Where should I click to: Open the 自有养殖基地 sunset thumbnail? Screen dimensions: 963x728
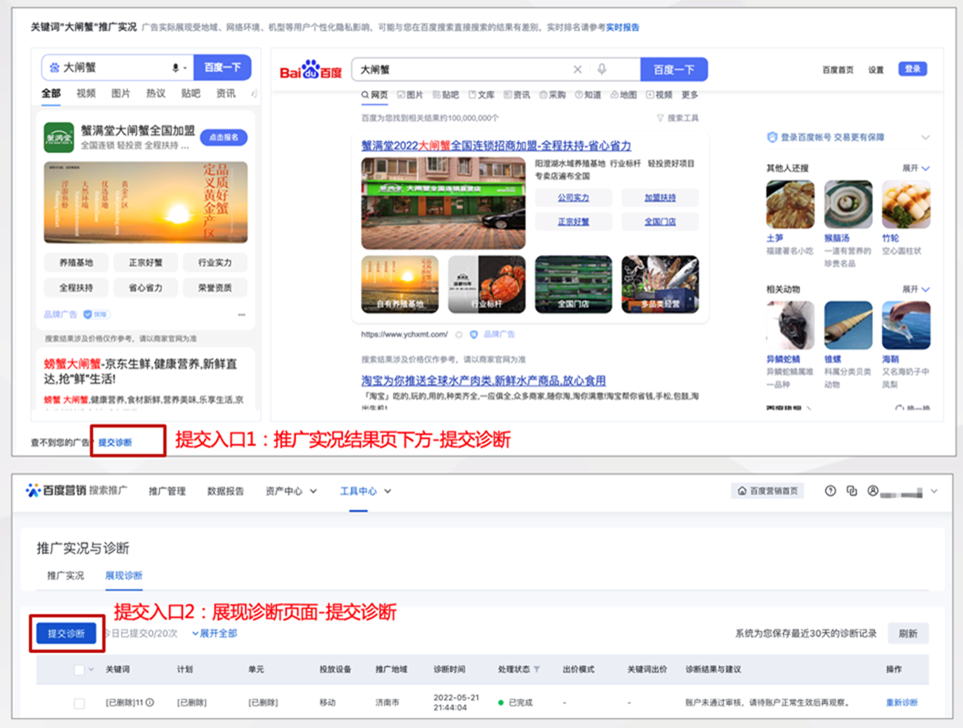tap(400, 284)
